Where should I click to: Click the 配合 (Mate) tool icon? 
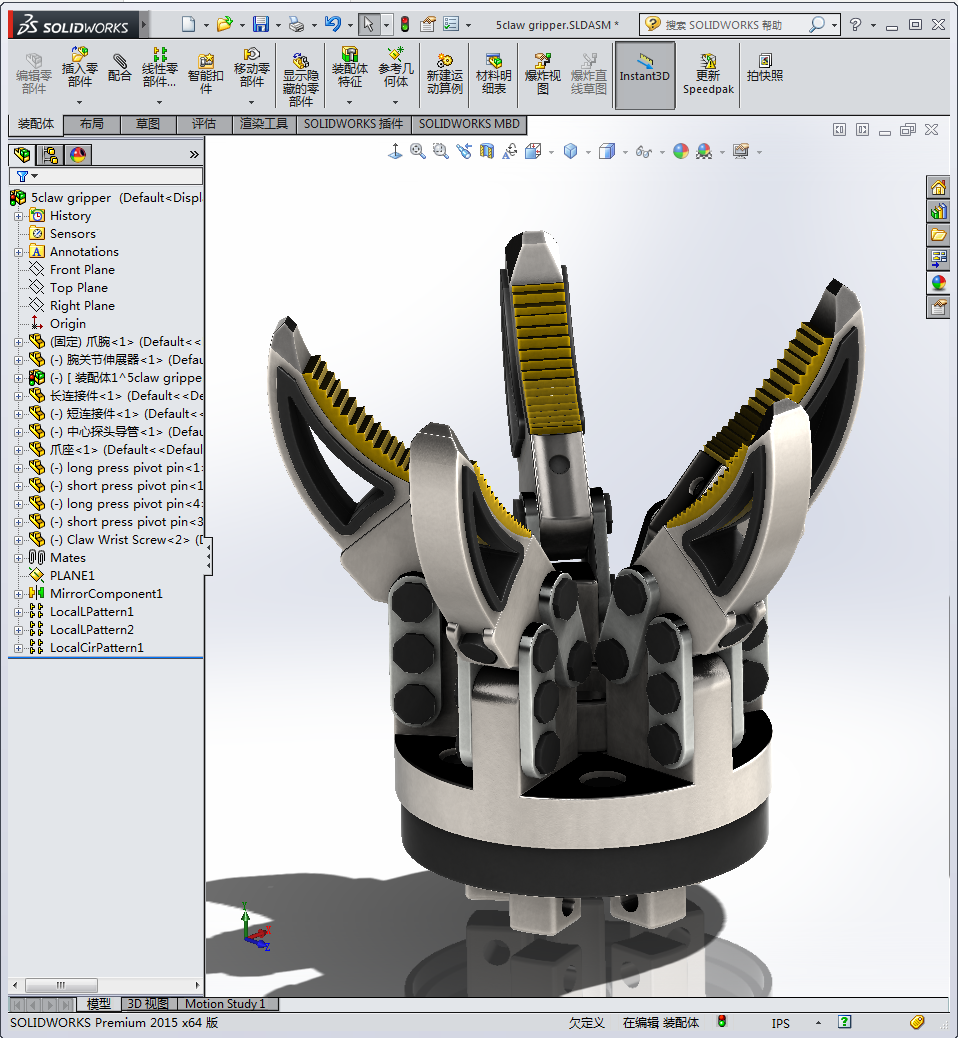[x=120, y=68]
